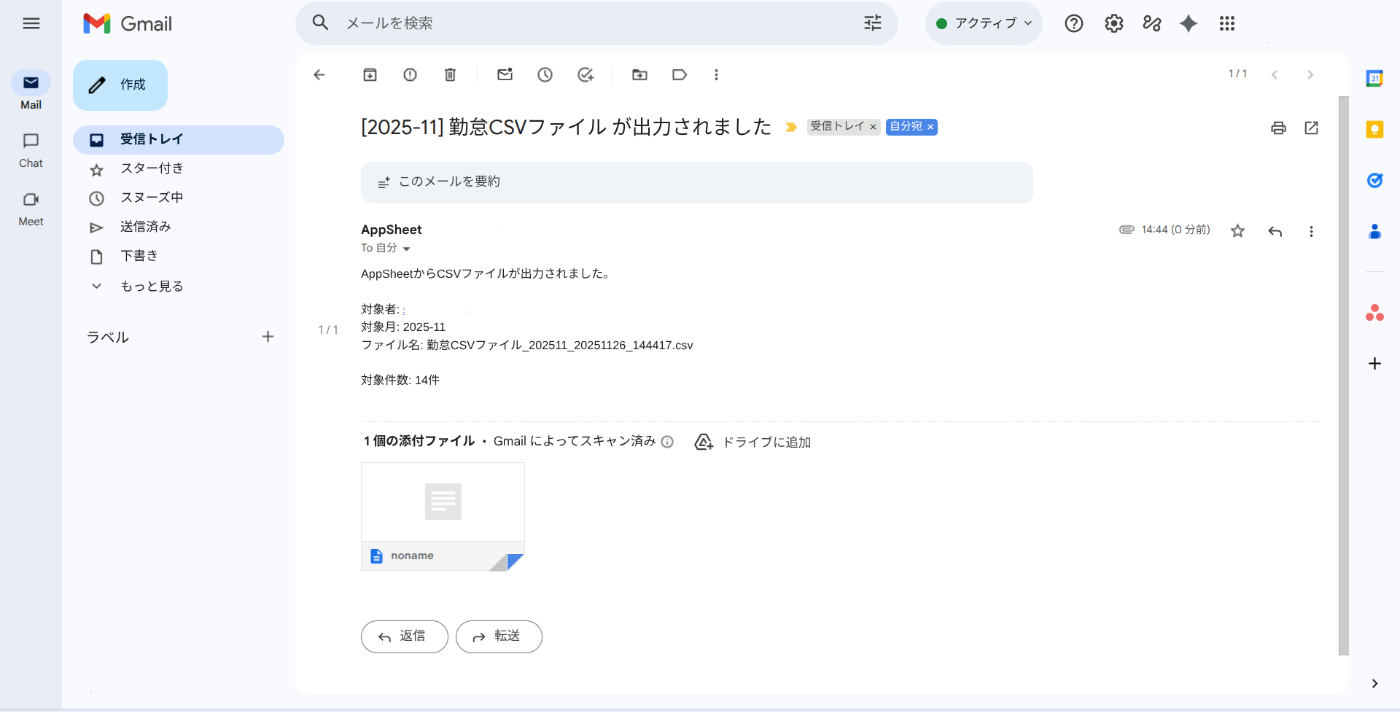Click the attachment paperclip icon

(1127, 230)
